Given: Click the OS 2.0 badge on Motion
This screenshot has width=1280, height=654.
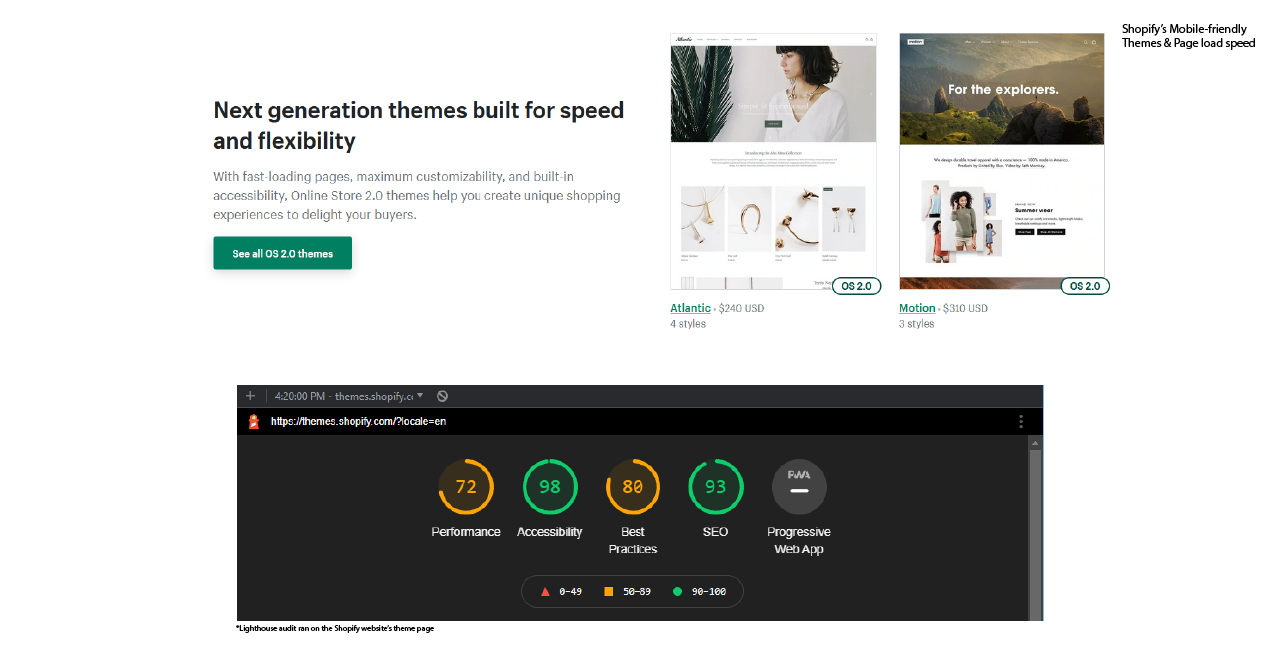Looking at the screenshot, I should [x=1085, y=286].
